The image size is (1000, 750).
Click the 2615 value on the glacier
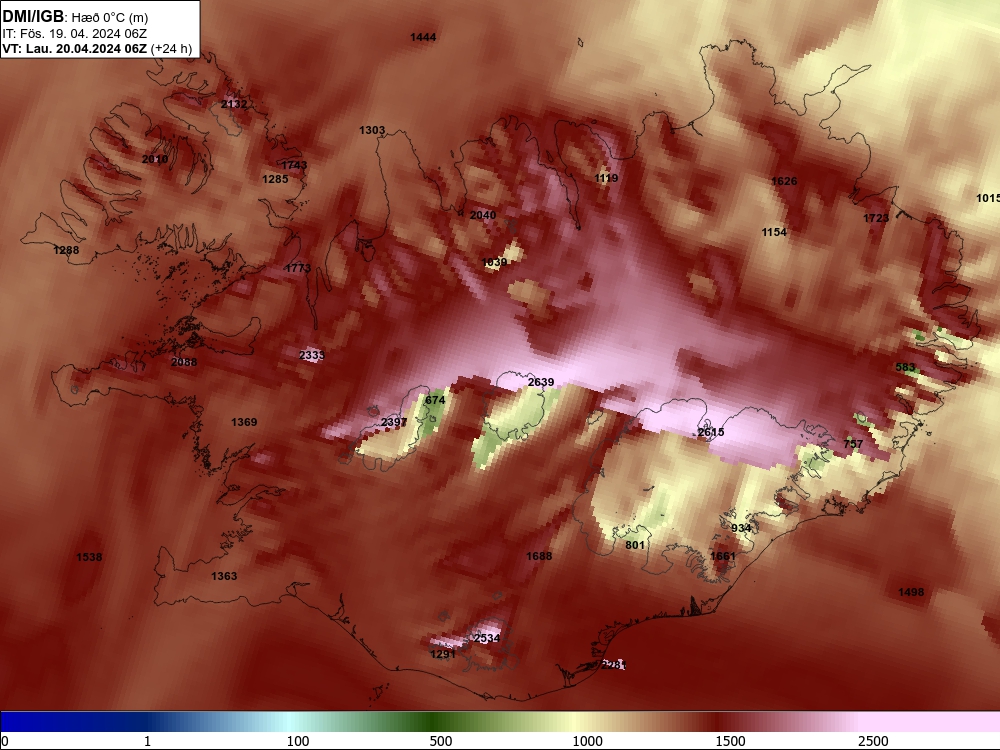[710, 432]
